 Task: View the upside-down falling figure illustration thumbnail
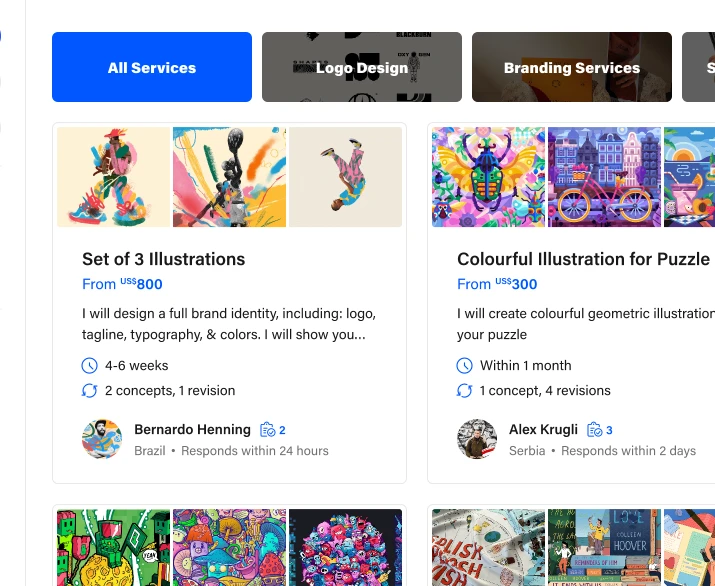[345, 177]
